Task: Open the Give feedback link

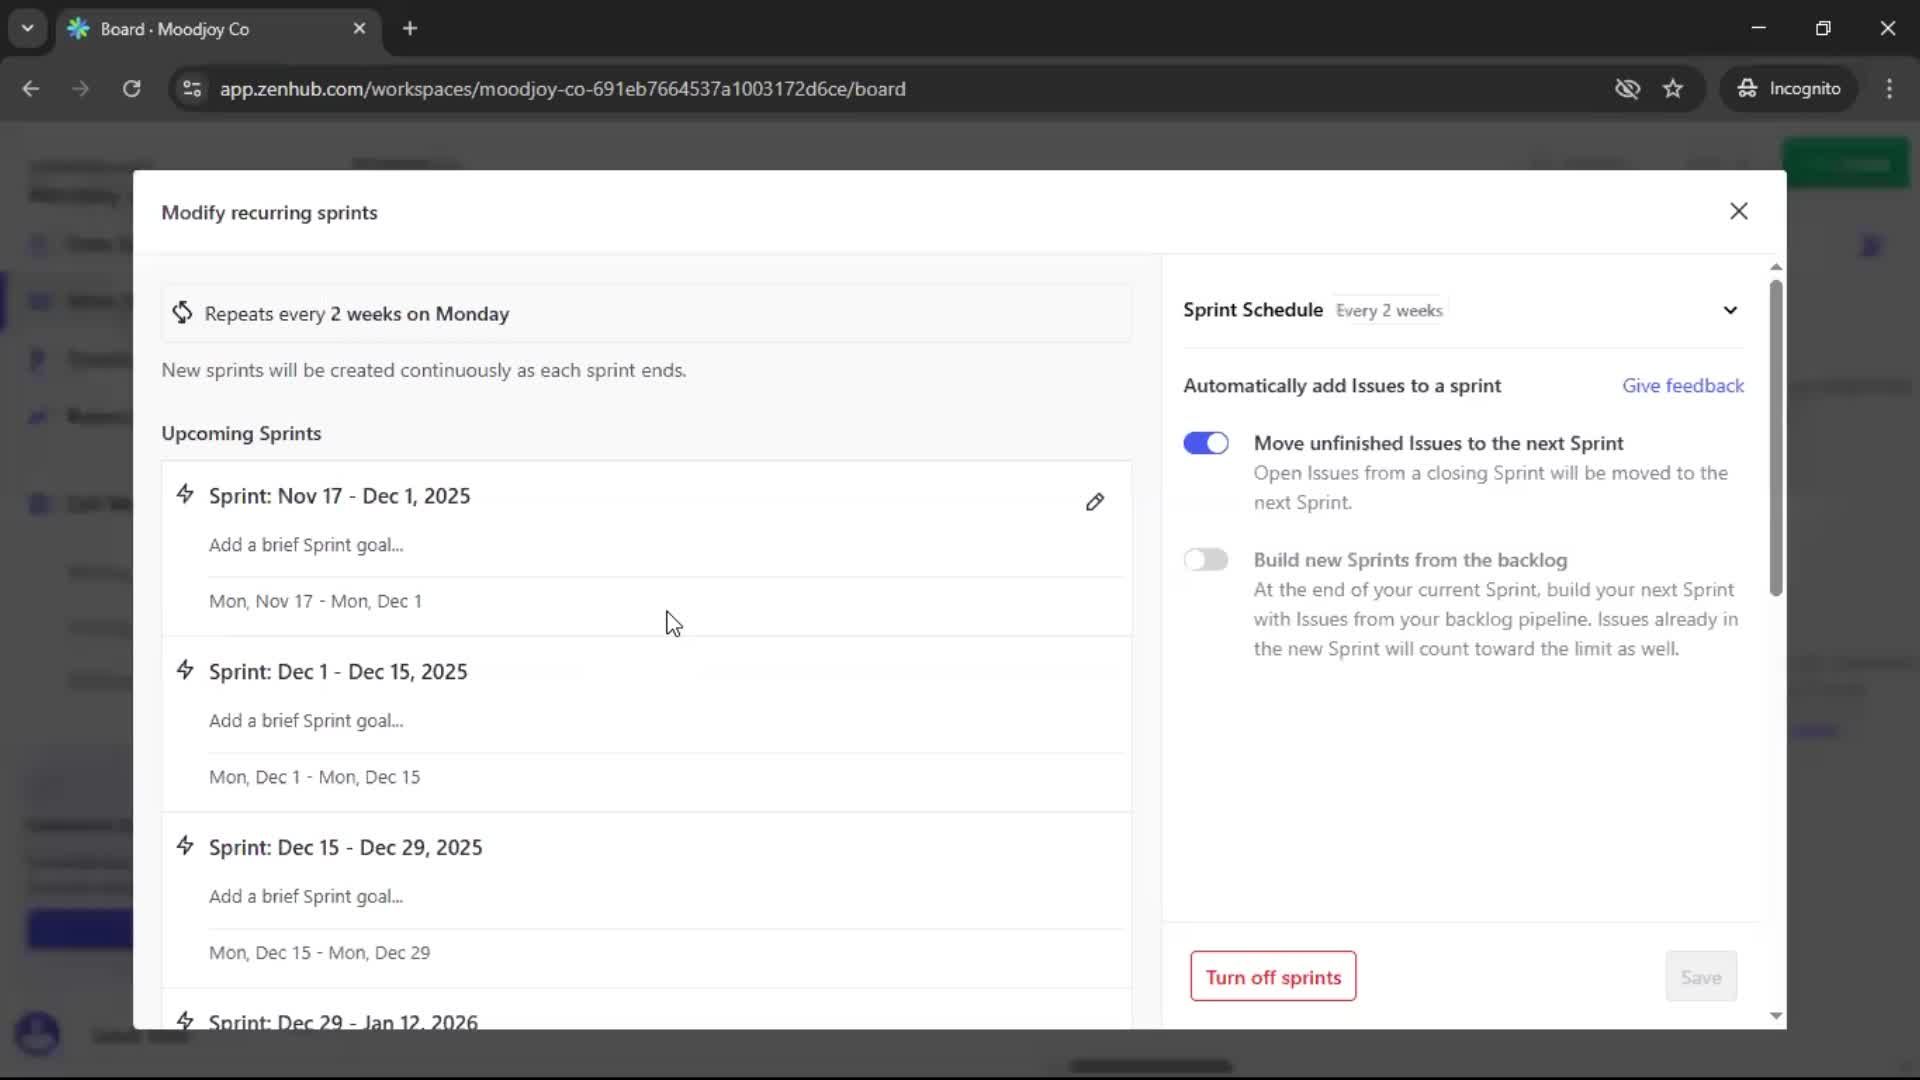Action: [1683, 385]
